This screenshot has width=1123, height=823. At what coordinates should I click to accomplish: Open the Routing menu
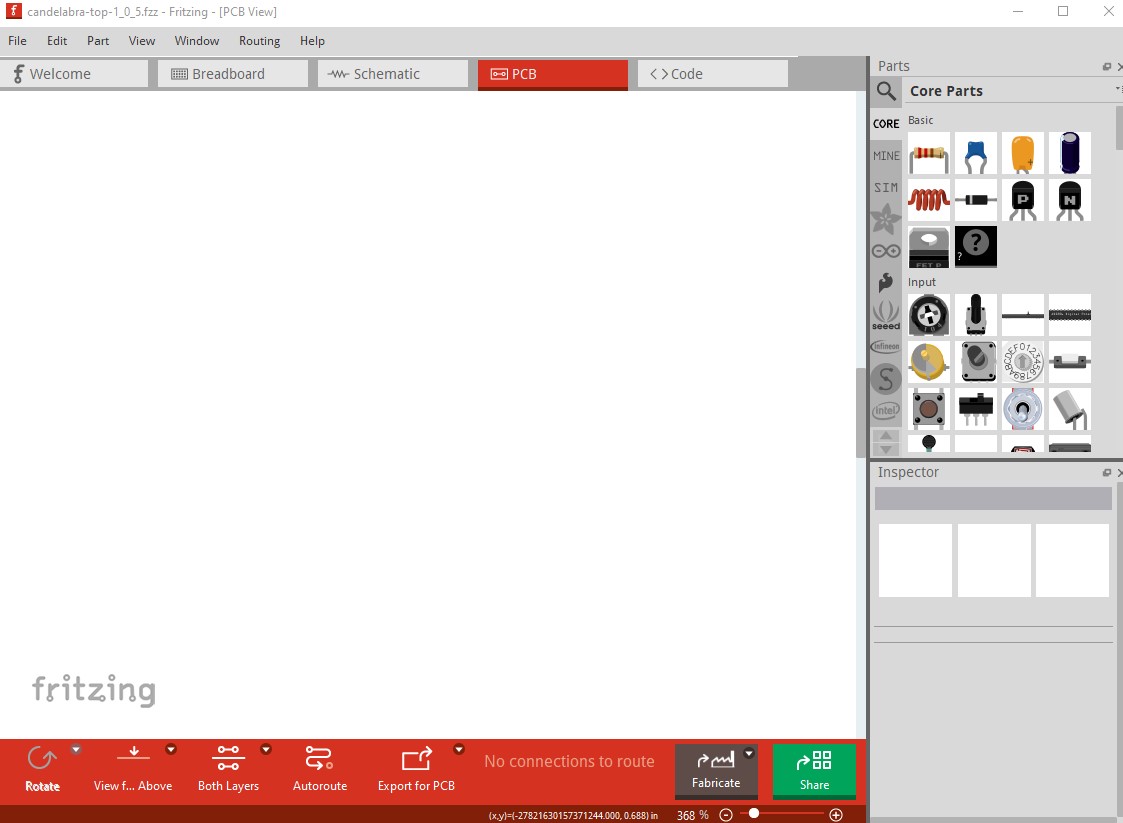259,41
